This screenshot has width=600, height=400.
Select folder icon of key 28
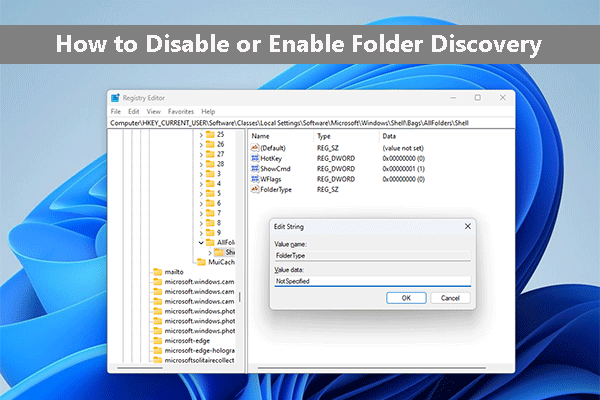(210, 164)
